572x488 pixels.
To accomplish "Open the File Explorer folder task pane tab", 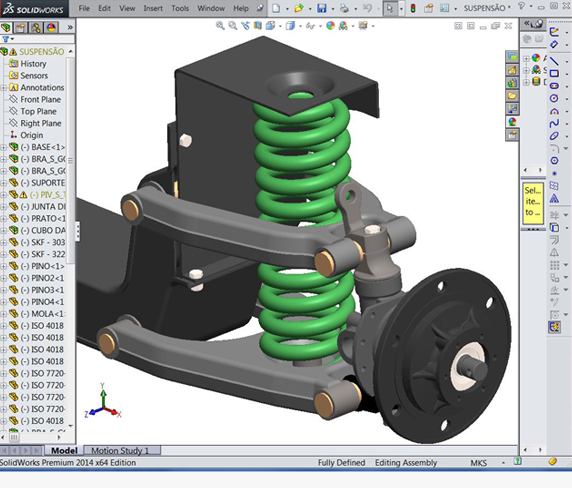I will tap(512, 96).
